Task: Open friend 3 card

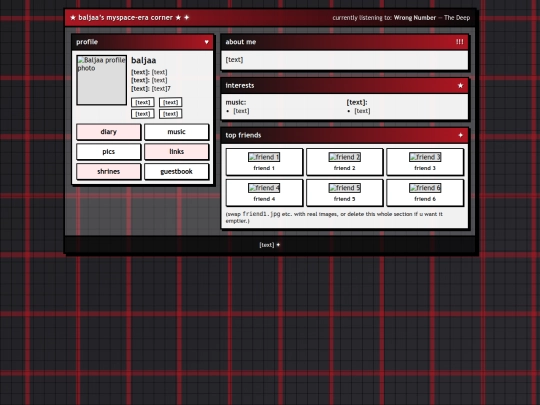Action: [425, 162]
